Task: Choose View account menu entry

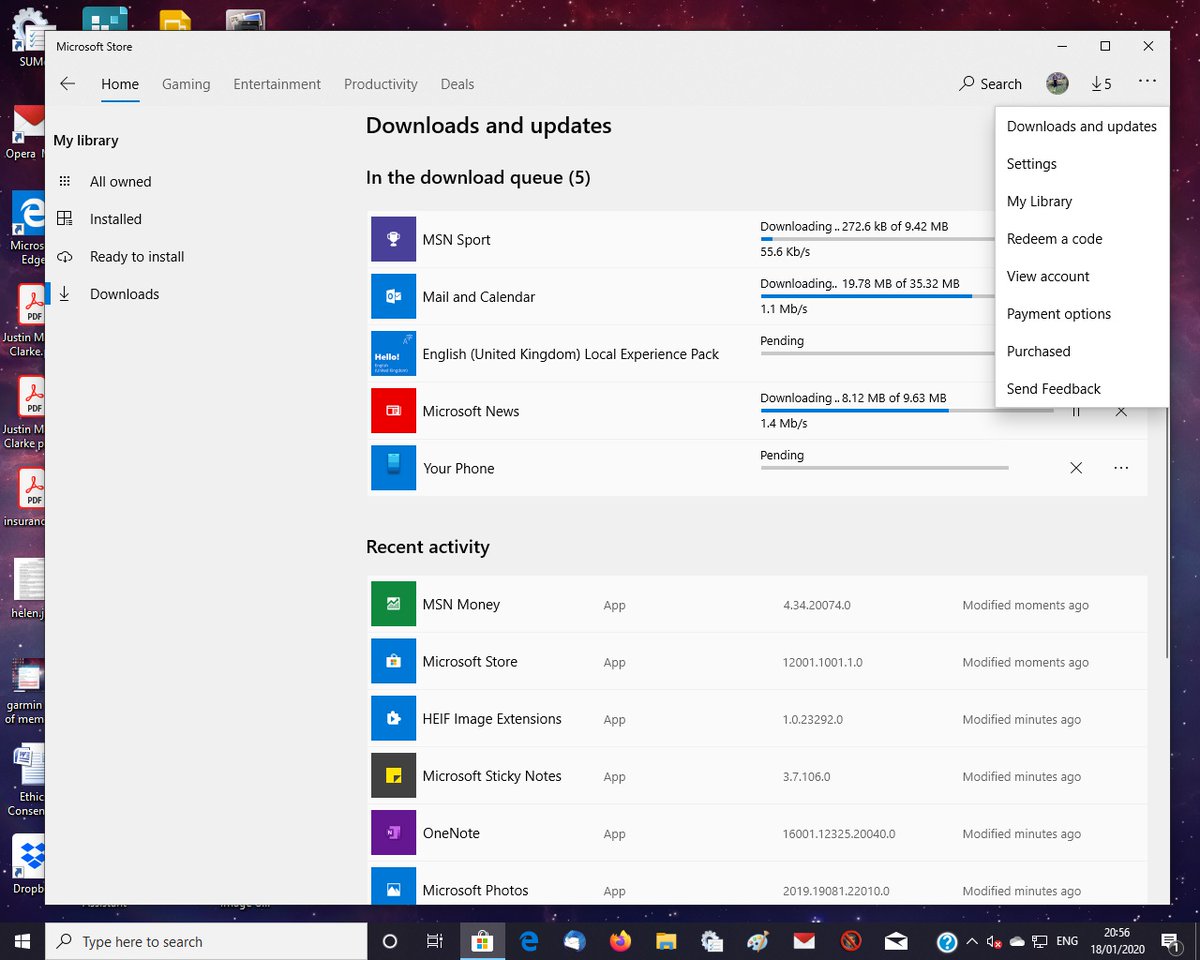Action: click(1082, 276)
